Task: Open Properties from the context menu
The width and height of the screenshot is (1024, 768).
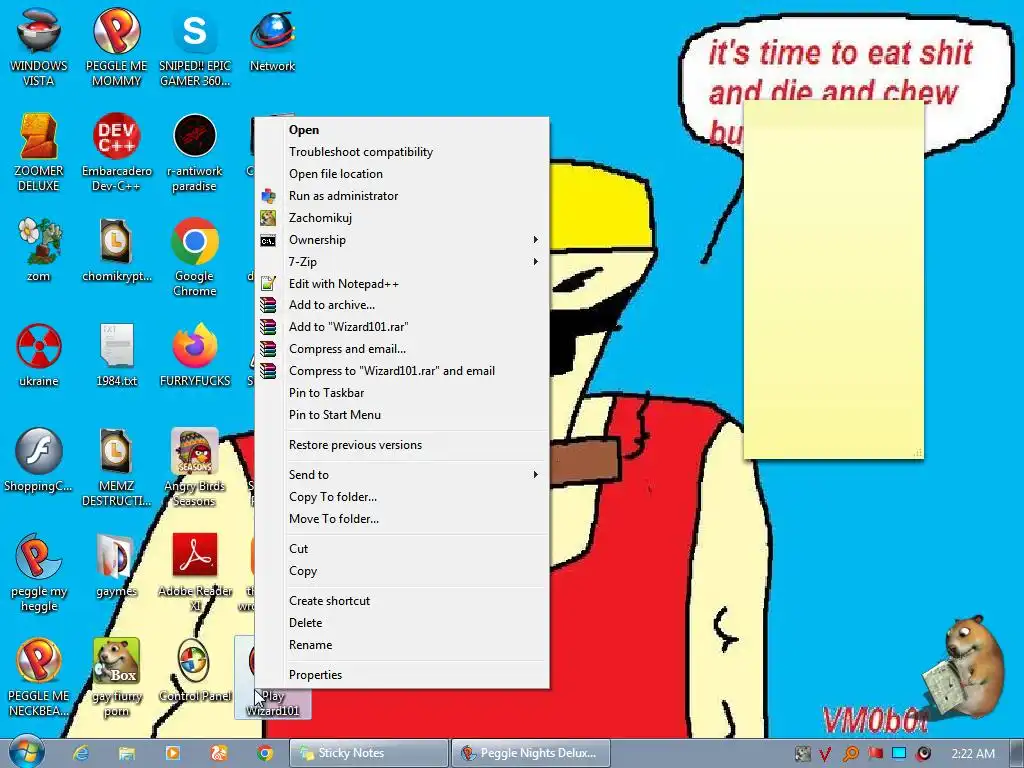Action: (x=402, y=675)
